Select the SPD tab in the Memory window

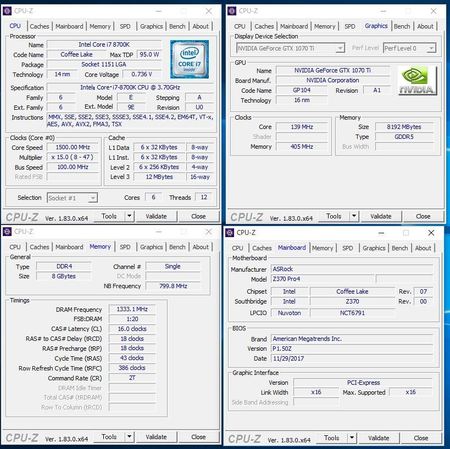[125, 247]
